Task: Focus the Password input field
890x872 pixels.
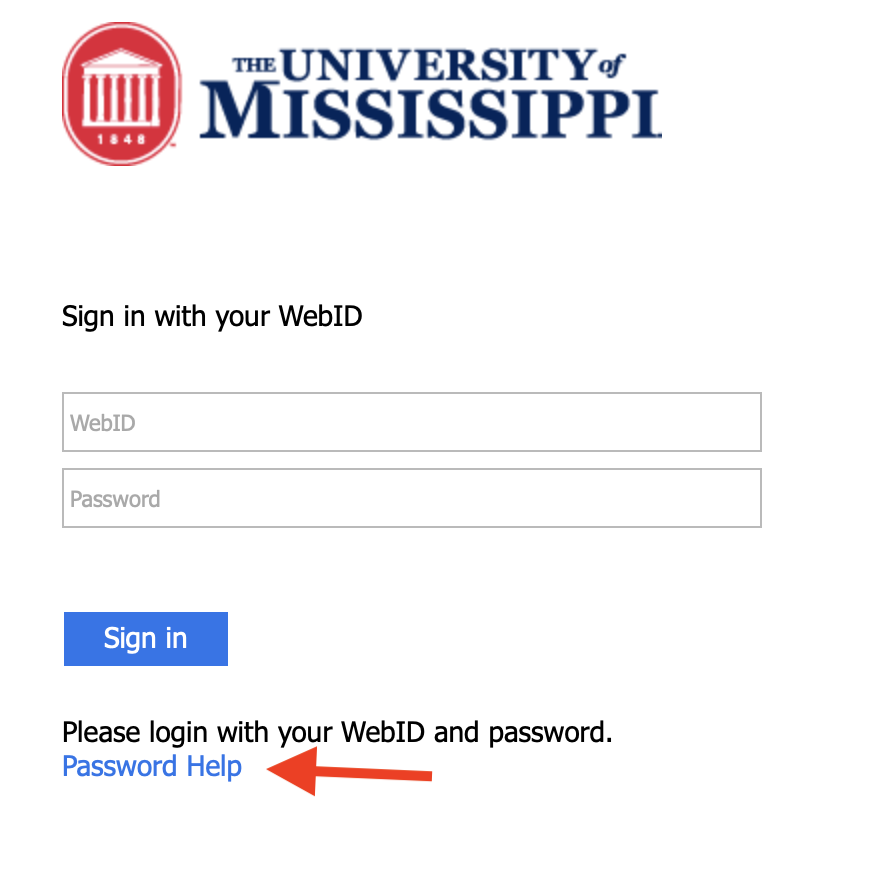Action: (412, 498)
